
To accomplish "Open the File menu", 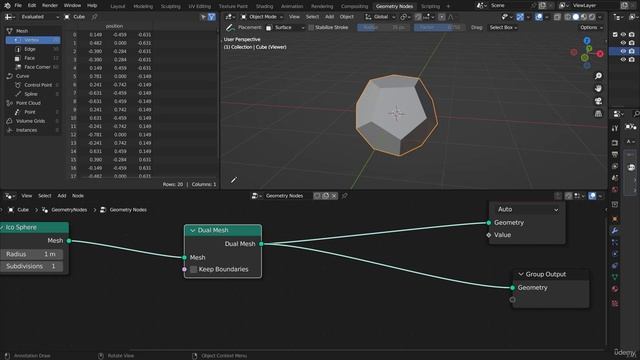I will pyautogui.click(x=18, y=6).
